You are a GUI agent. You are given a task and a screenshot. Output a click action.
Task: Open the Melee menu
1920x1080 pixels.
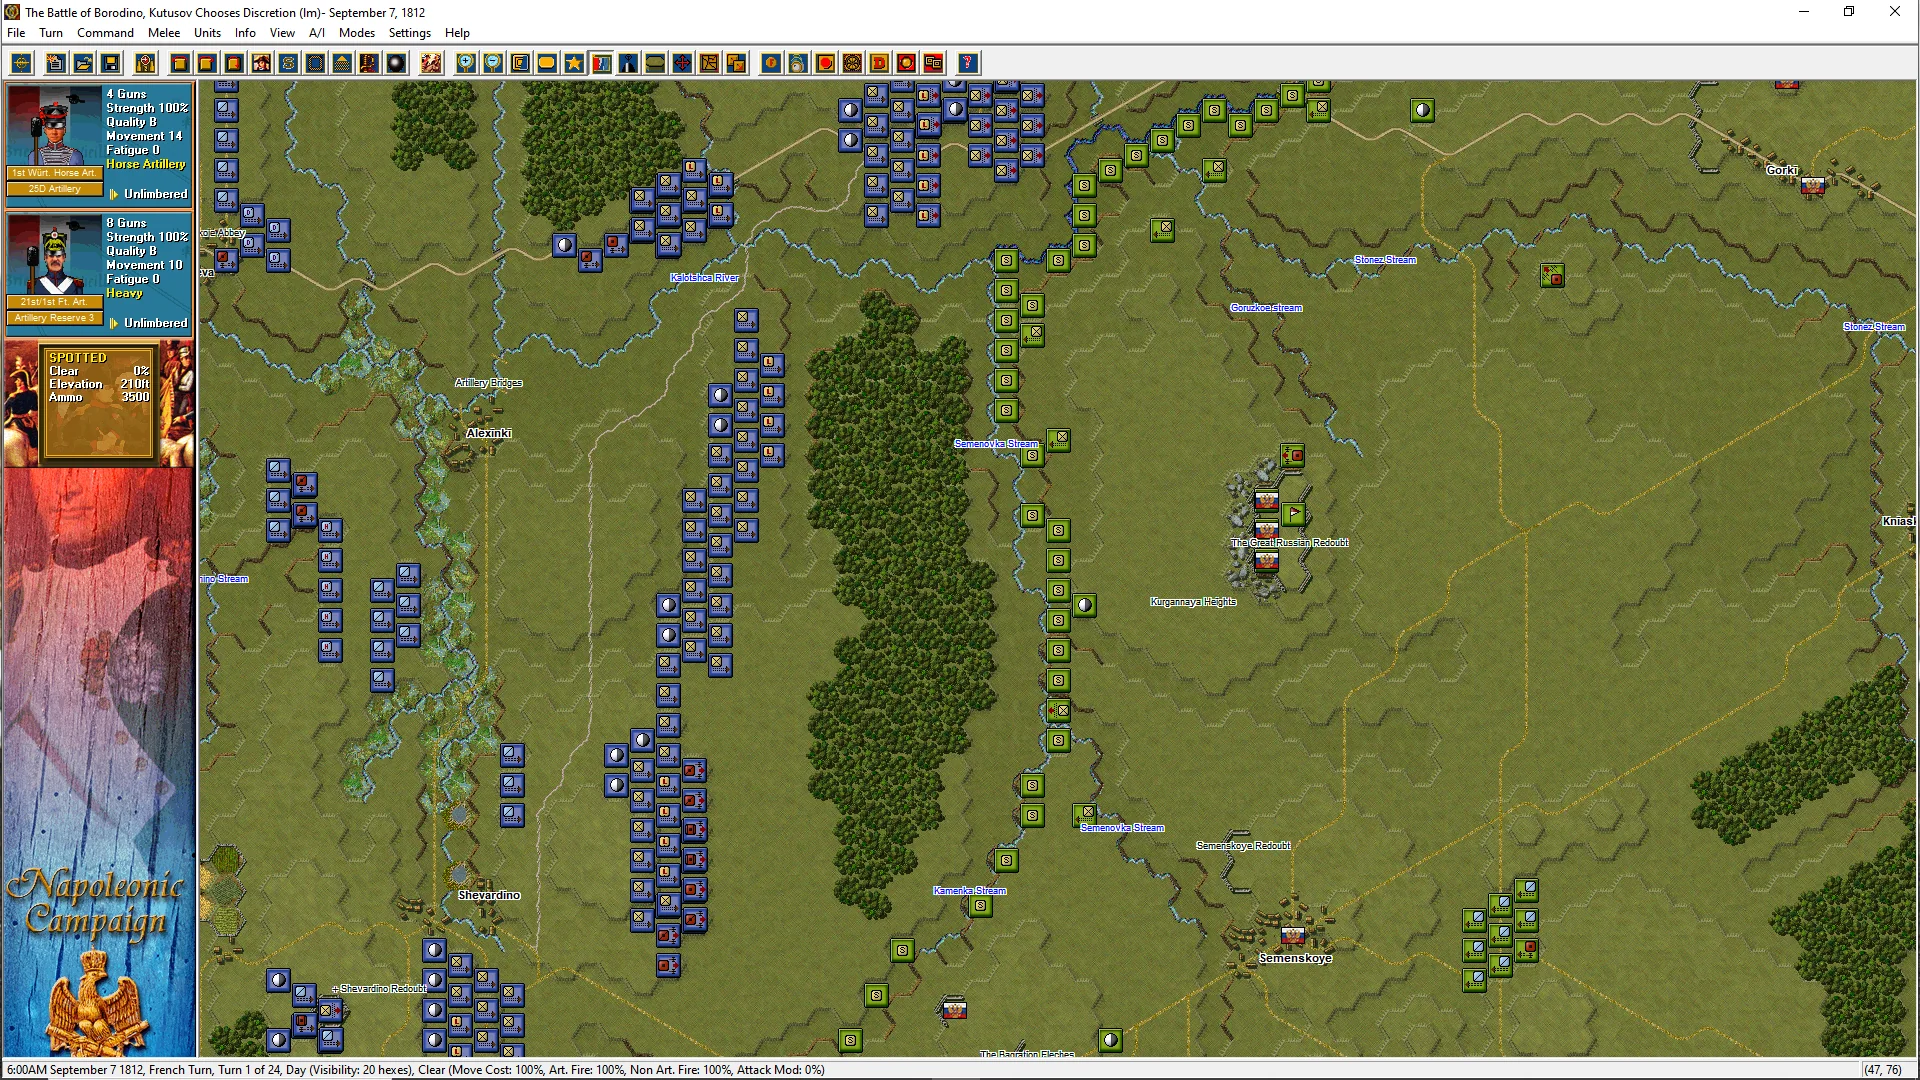[164, 33]
